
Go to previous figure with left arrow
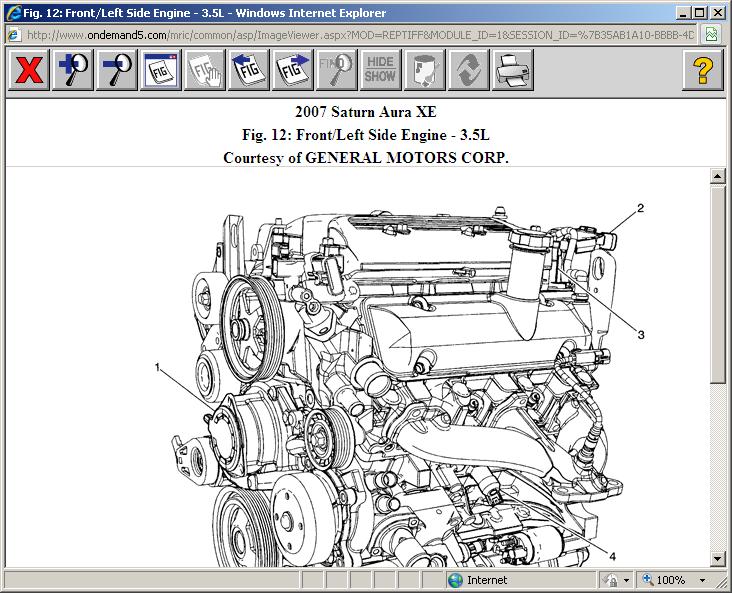pos(248,70)
